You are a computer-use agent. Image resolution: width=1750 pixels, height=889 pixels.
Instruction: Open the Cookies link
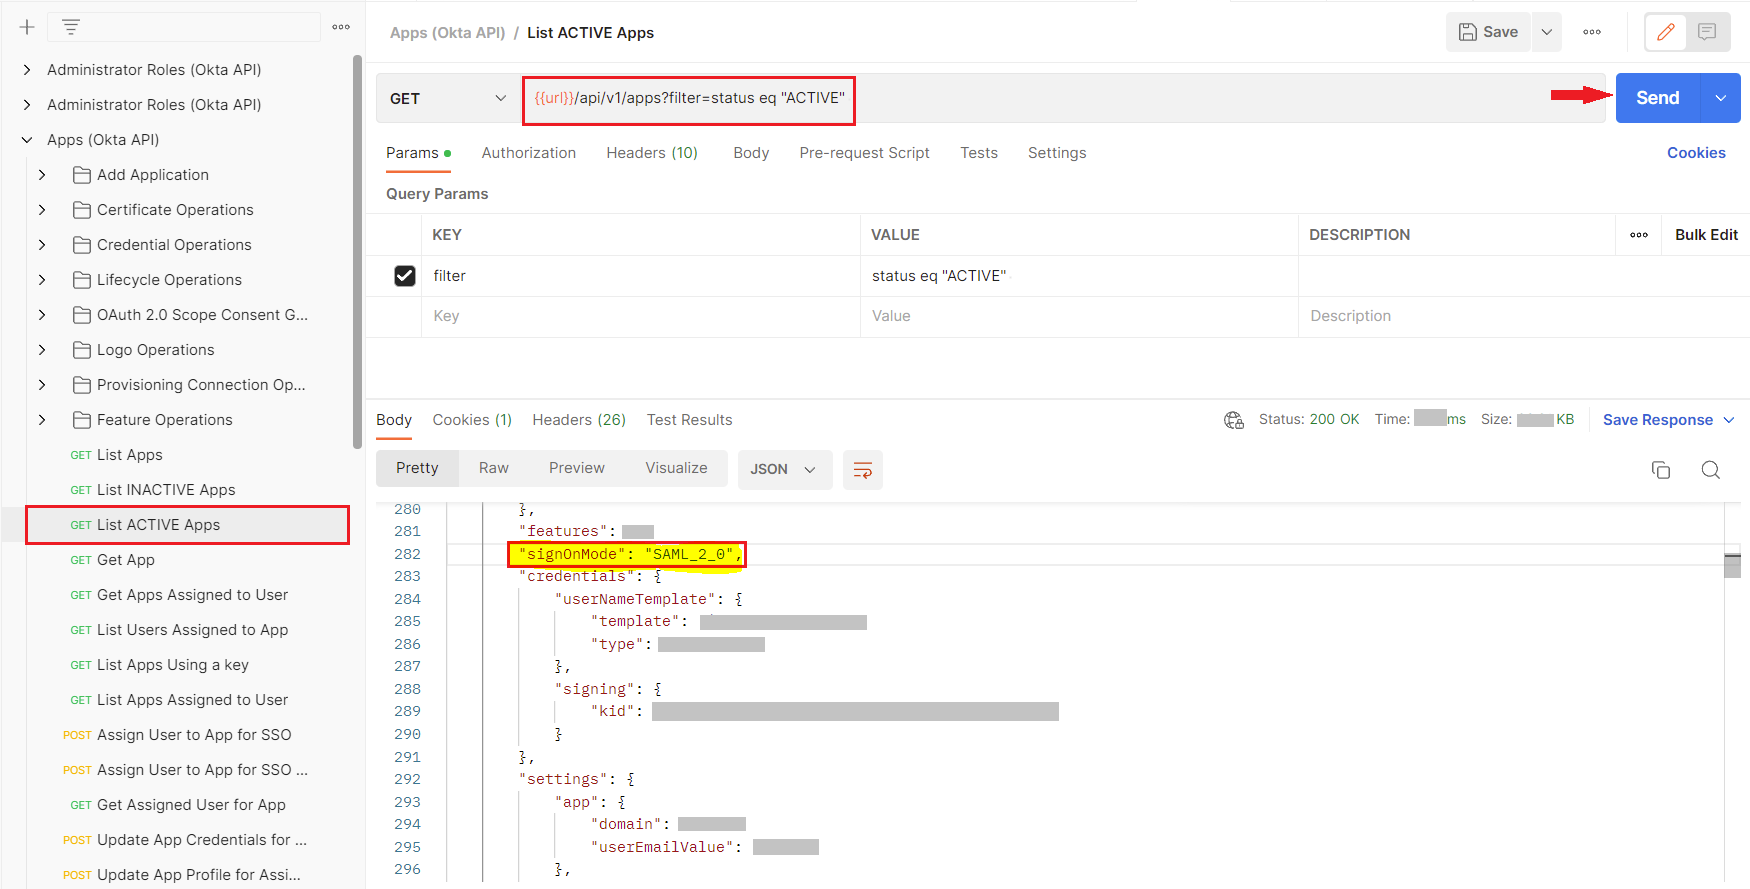point(1696,153)
